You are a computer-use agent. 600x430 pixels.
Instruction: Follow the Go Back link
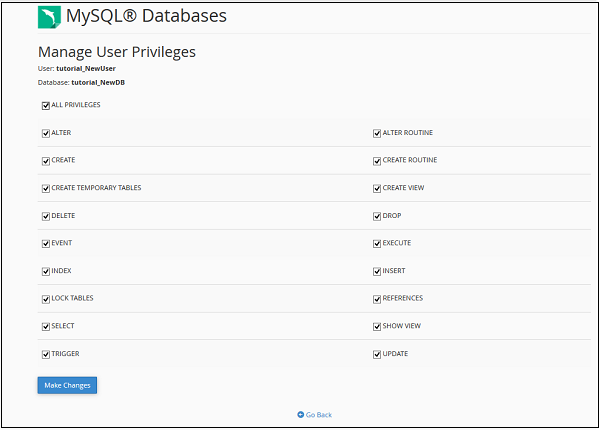[x=319, y=414]
